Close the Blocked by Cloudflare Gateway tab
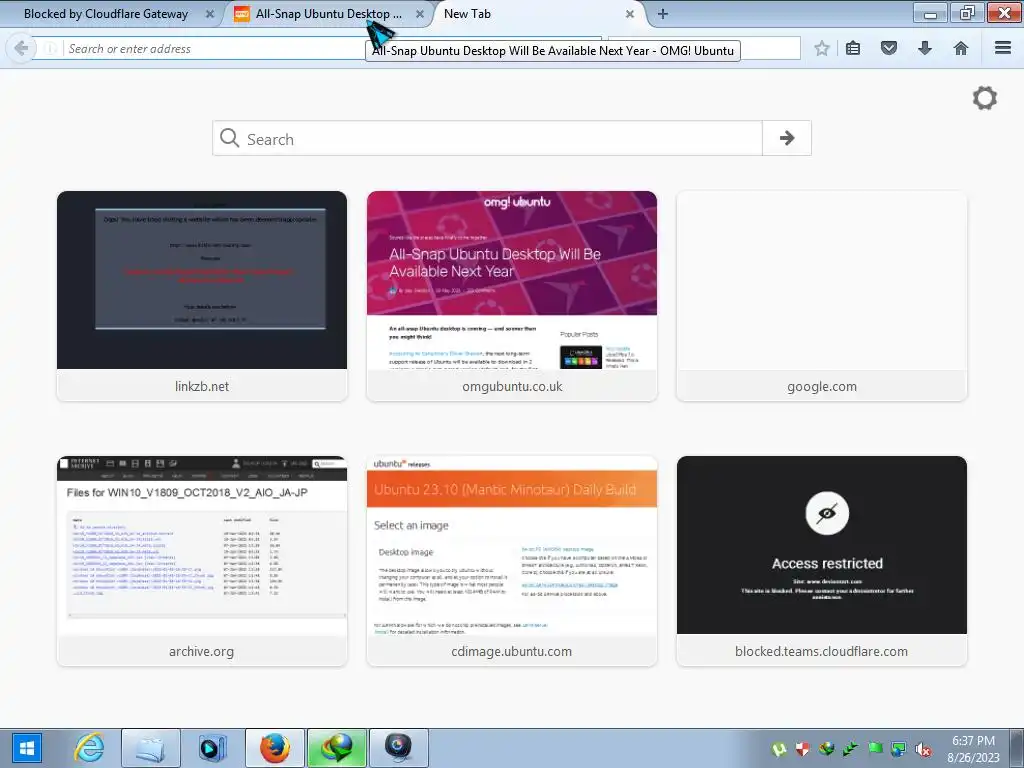1024x768 pixels. 210,14
